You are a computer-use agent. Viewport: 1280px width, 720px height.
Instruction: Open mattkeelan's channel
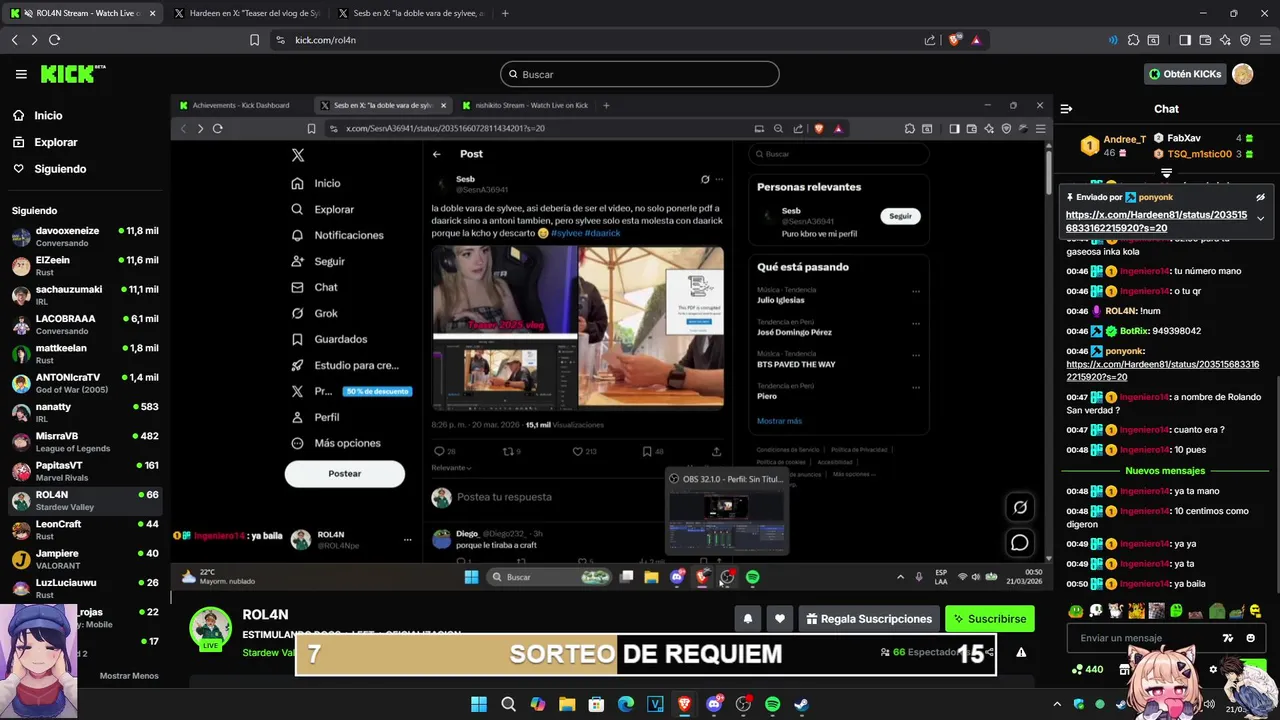85,353
